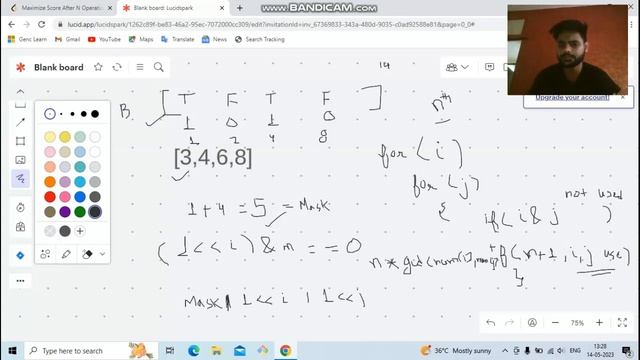The image size is (640, 360).
Task: Open the Windows Start menu
Action: [x=12, y=351]
